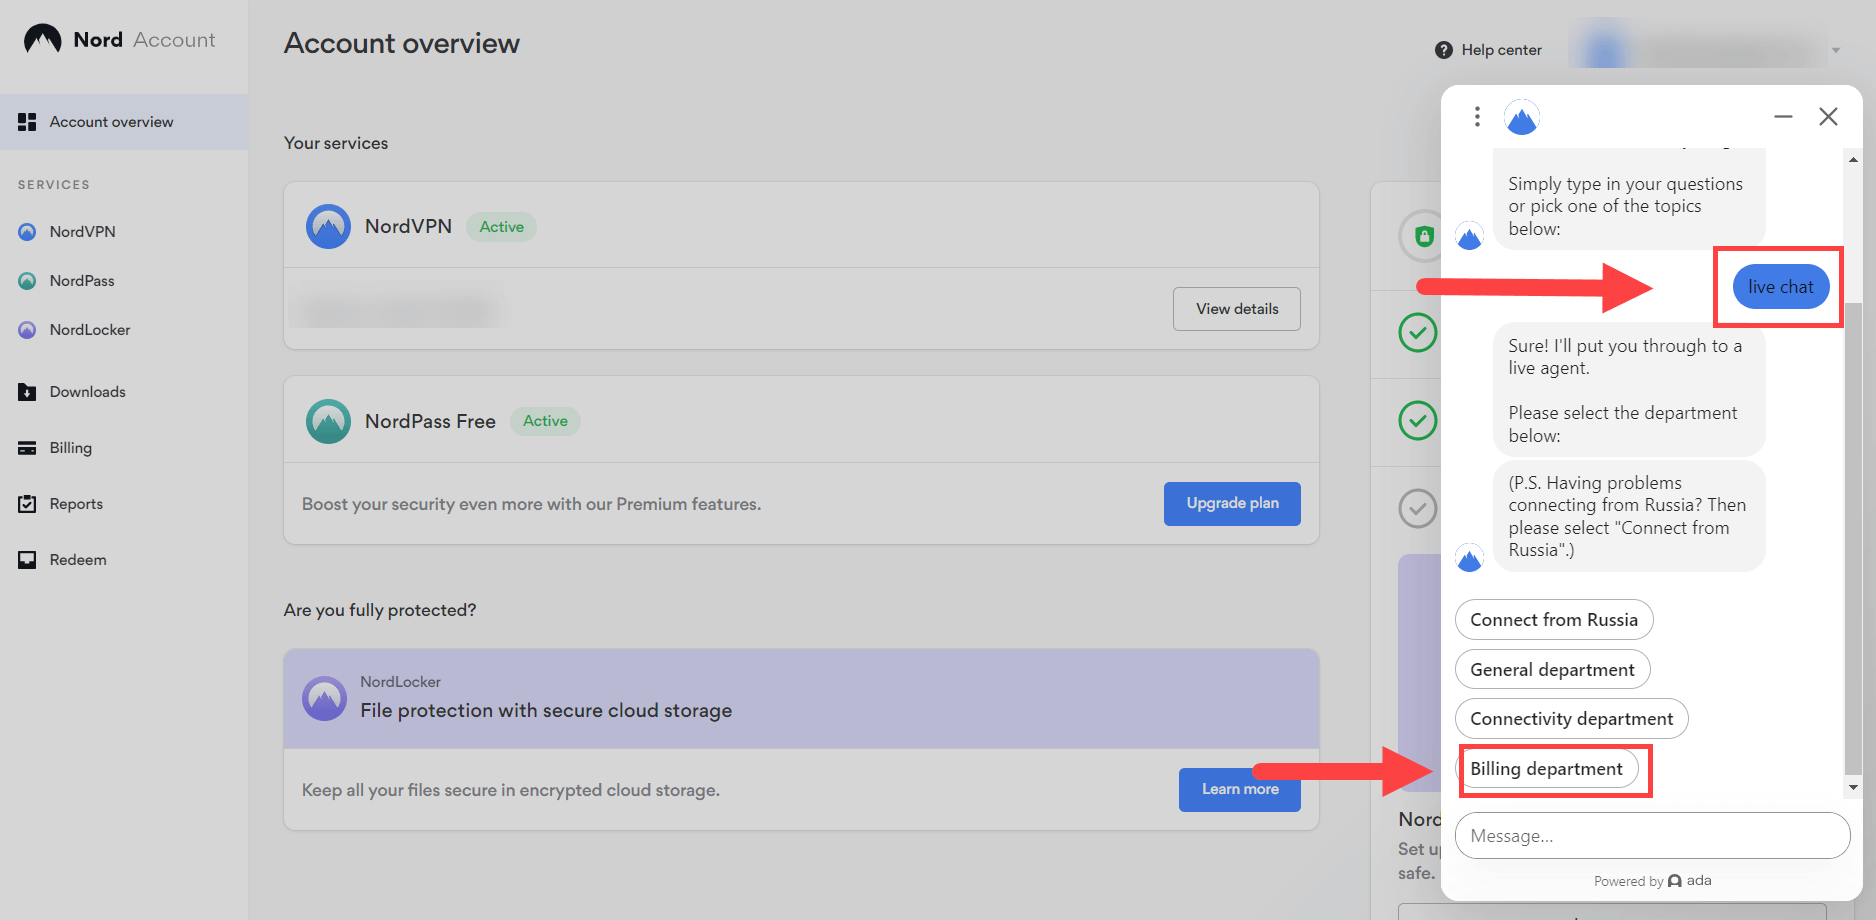Go to NordLocker sidebar entry
Image resolution: width=1876 pixels, height=920 pixels.
point(90,330)
